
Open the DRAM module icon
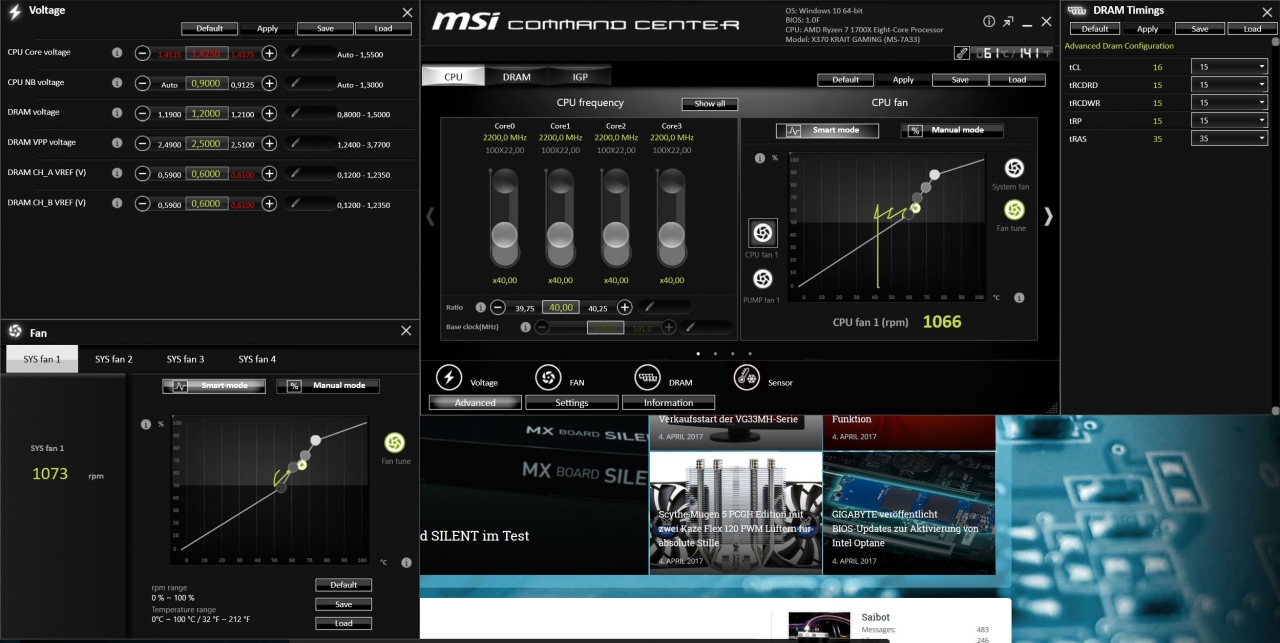pos(647,377)
